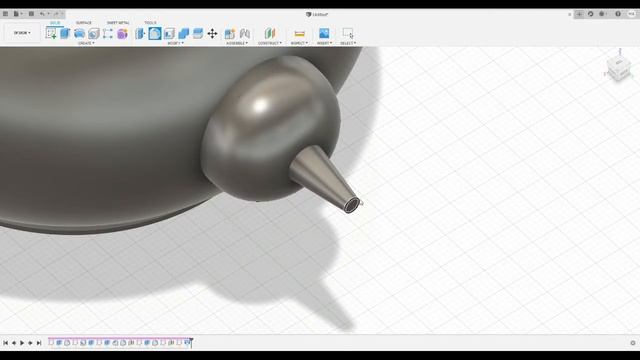Open the user profile avatar
Image resolution: width=640 pixels, height=360 pixels.
point(631,14)
